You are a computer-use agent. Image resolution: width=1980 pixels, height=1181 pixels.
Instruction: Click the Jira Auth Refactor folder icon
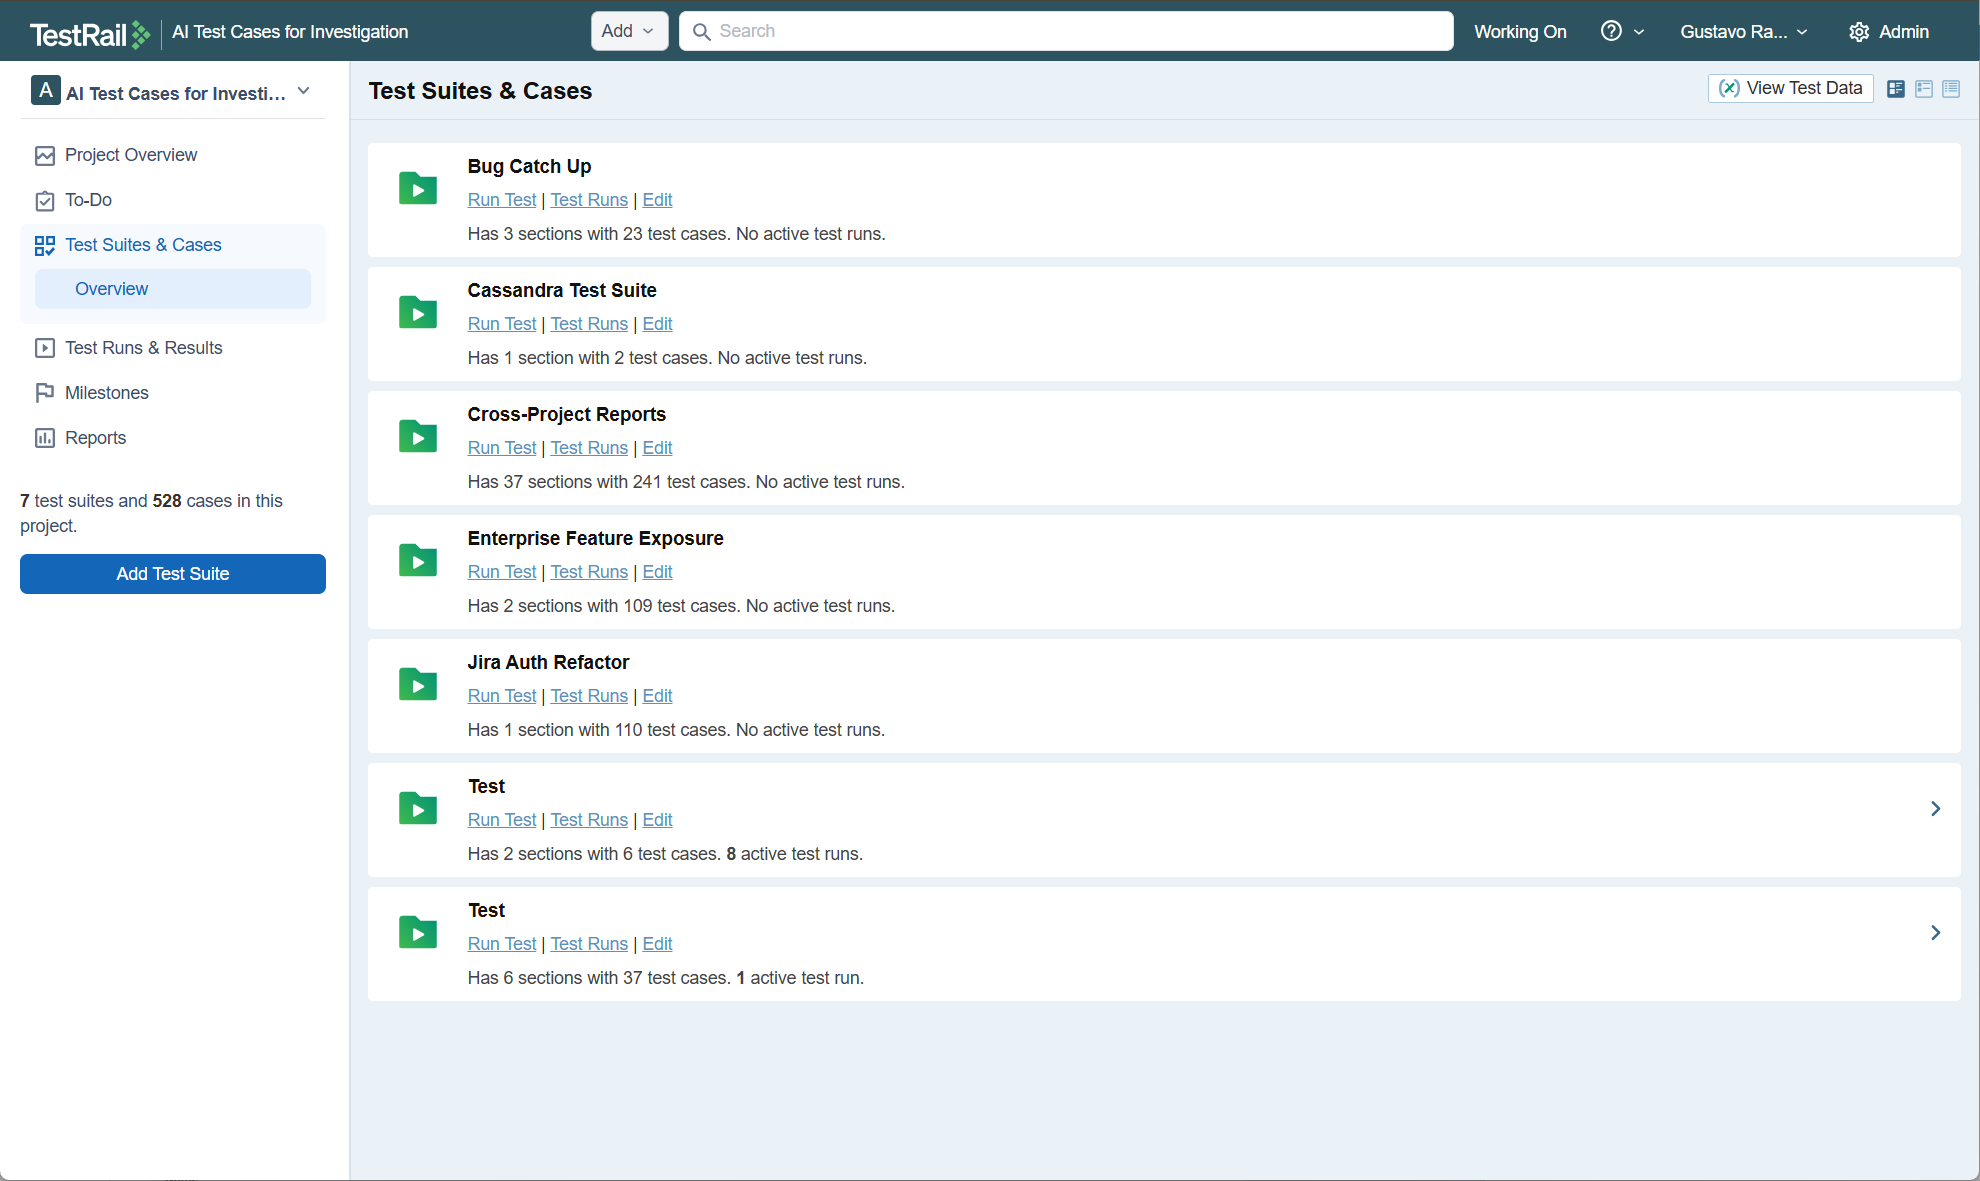(x=418, y=684)
